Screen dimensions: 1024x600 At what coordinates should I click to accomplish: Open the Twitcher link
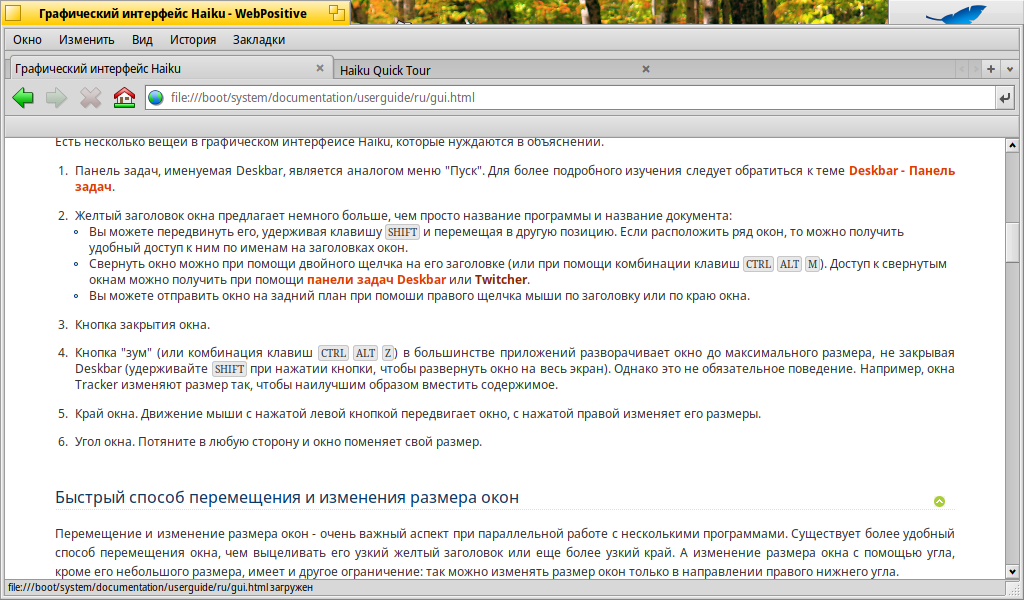500,279
